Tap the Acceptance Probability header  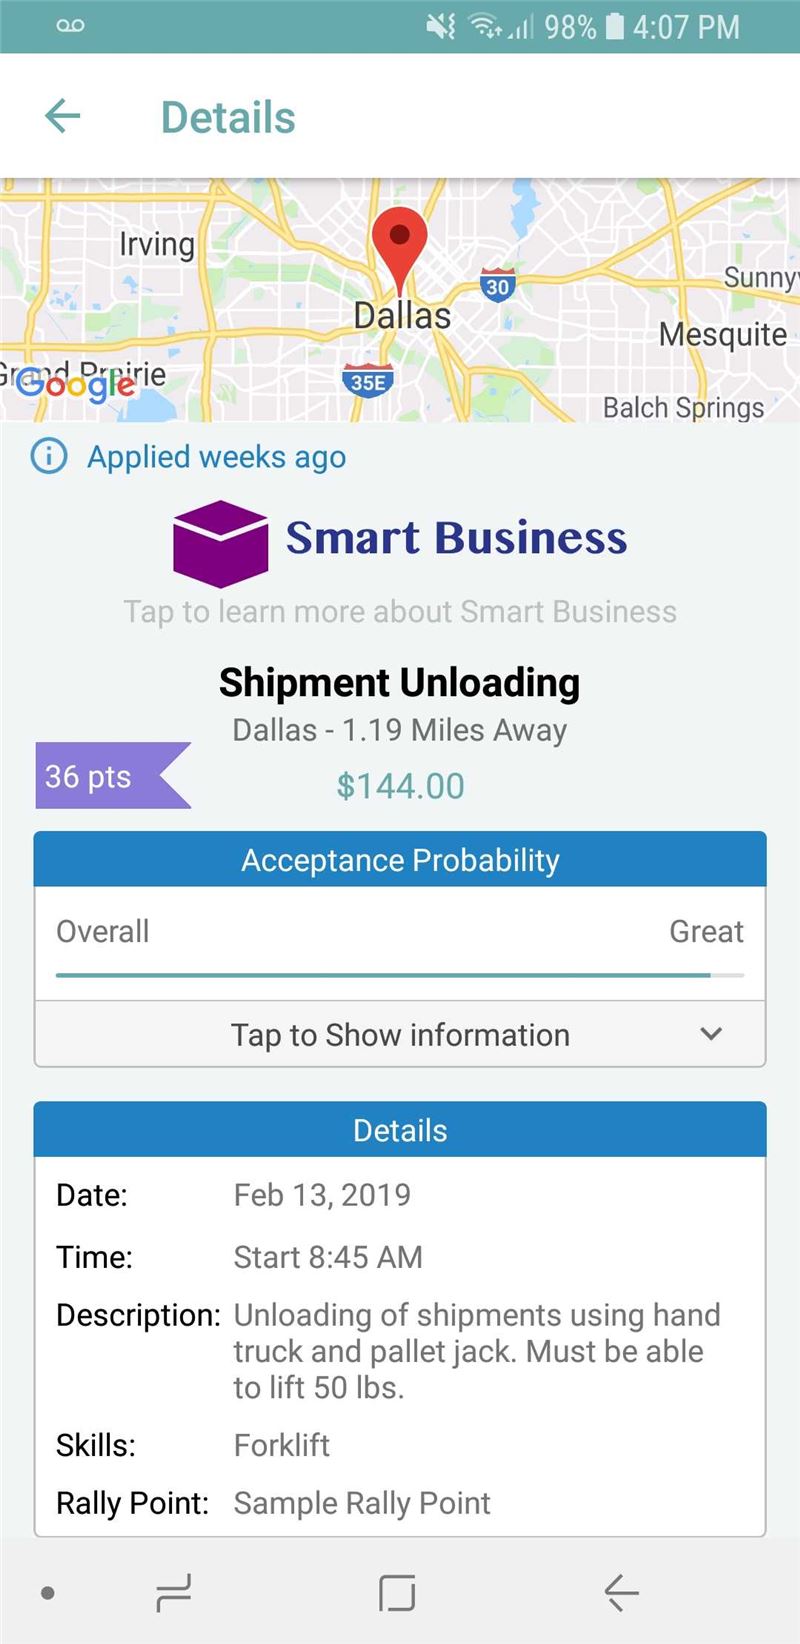(x=400, y=860)
